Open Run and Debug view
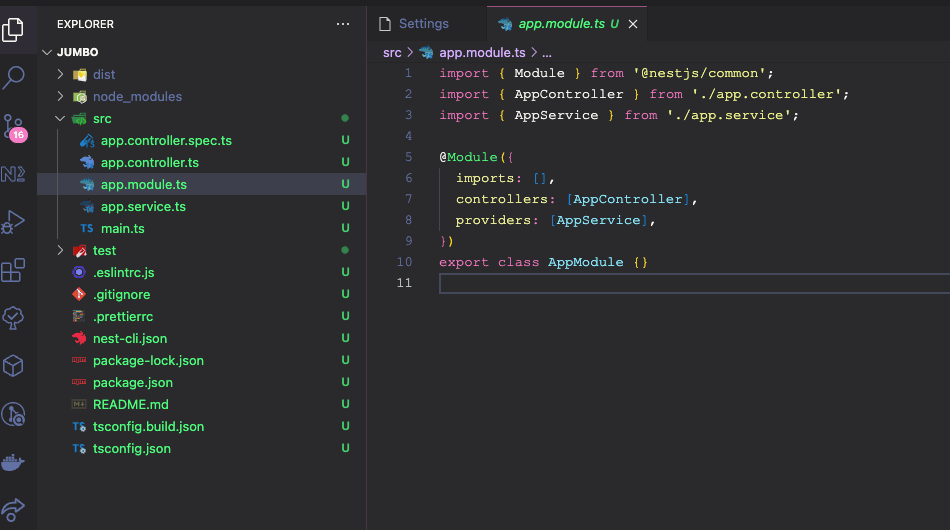The height and width of the screenshot is (530, 950). point(14,222)
